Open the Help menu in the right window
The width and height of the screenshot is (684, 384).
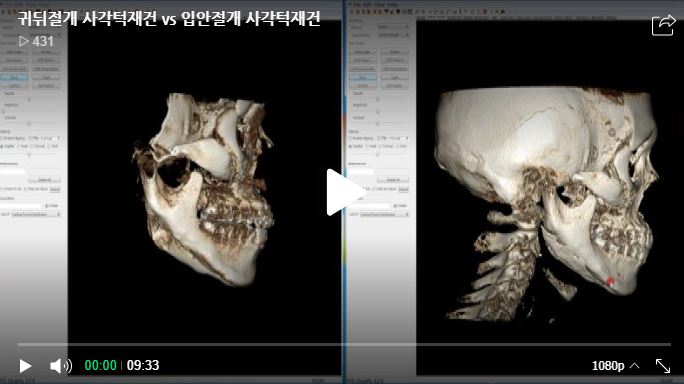(x=392, y=5)
